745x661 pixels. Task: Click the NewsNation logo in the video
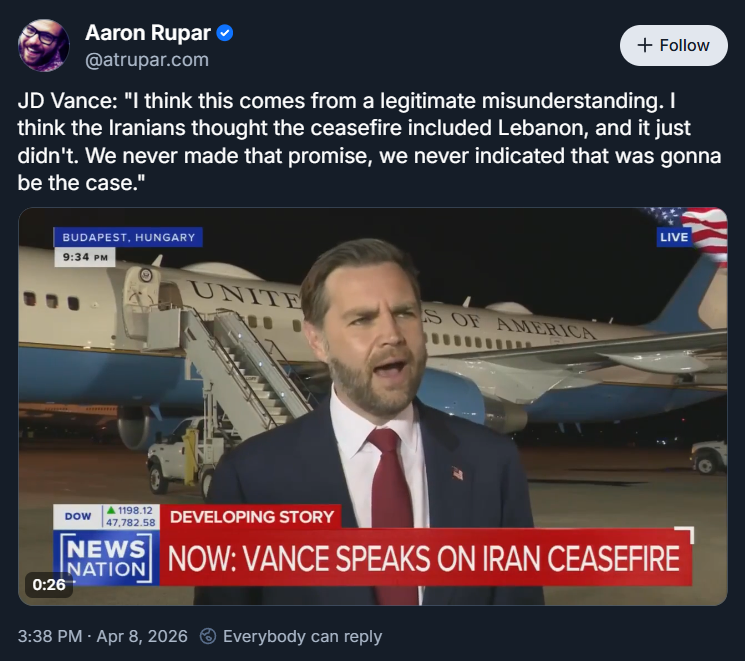tap(105, 558)
